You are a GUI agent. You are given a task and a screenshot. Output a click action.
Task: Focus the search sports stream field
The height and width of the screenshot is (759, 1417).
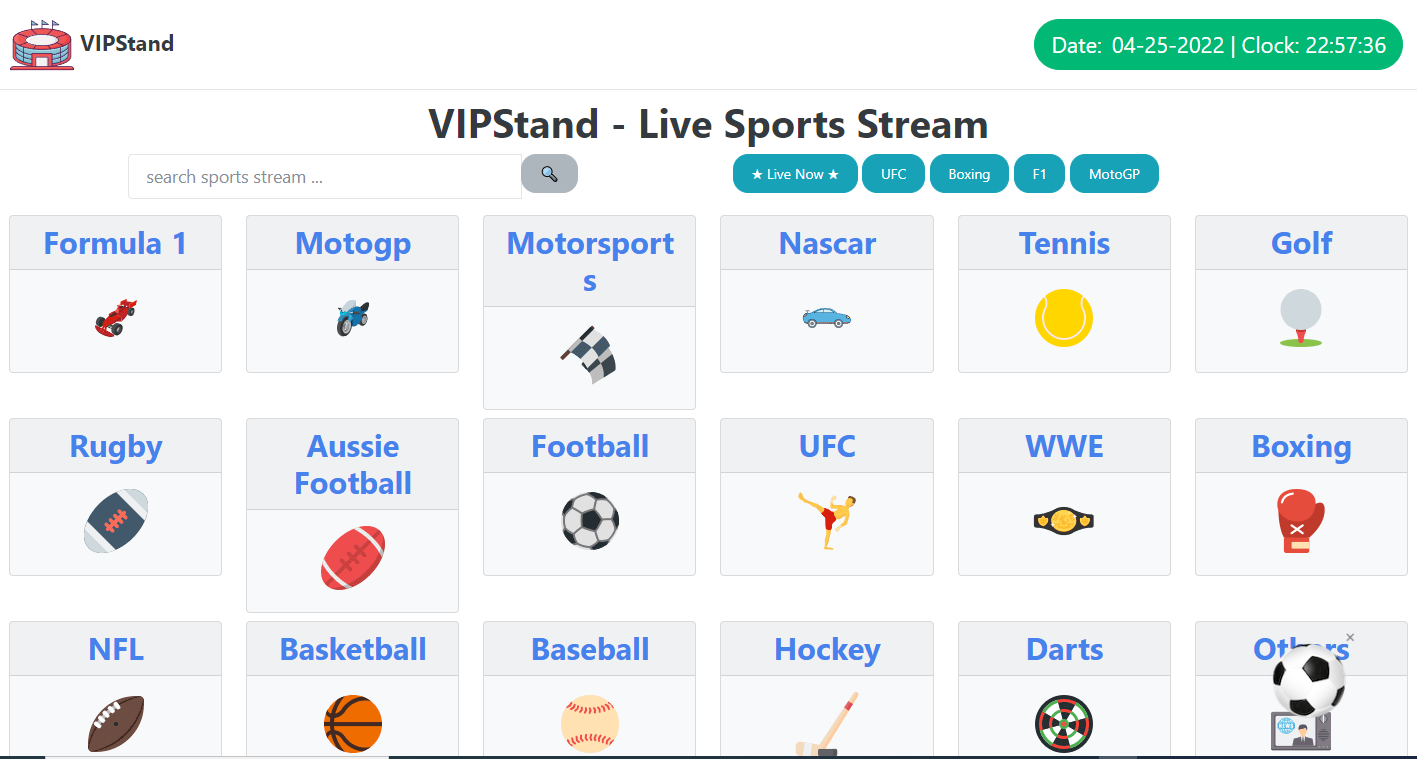pos(325,177)
